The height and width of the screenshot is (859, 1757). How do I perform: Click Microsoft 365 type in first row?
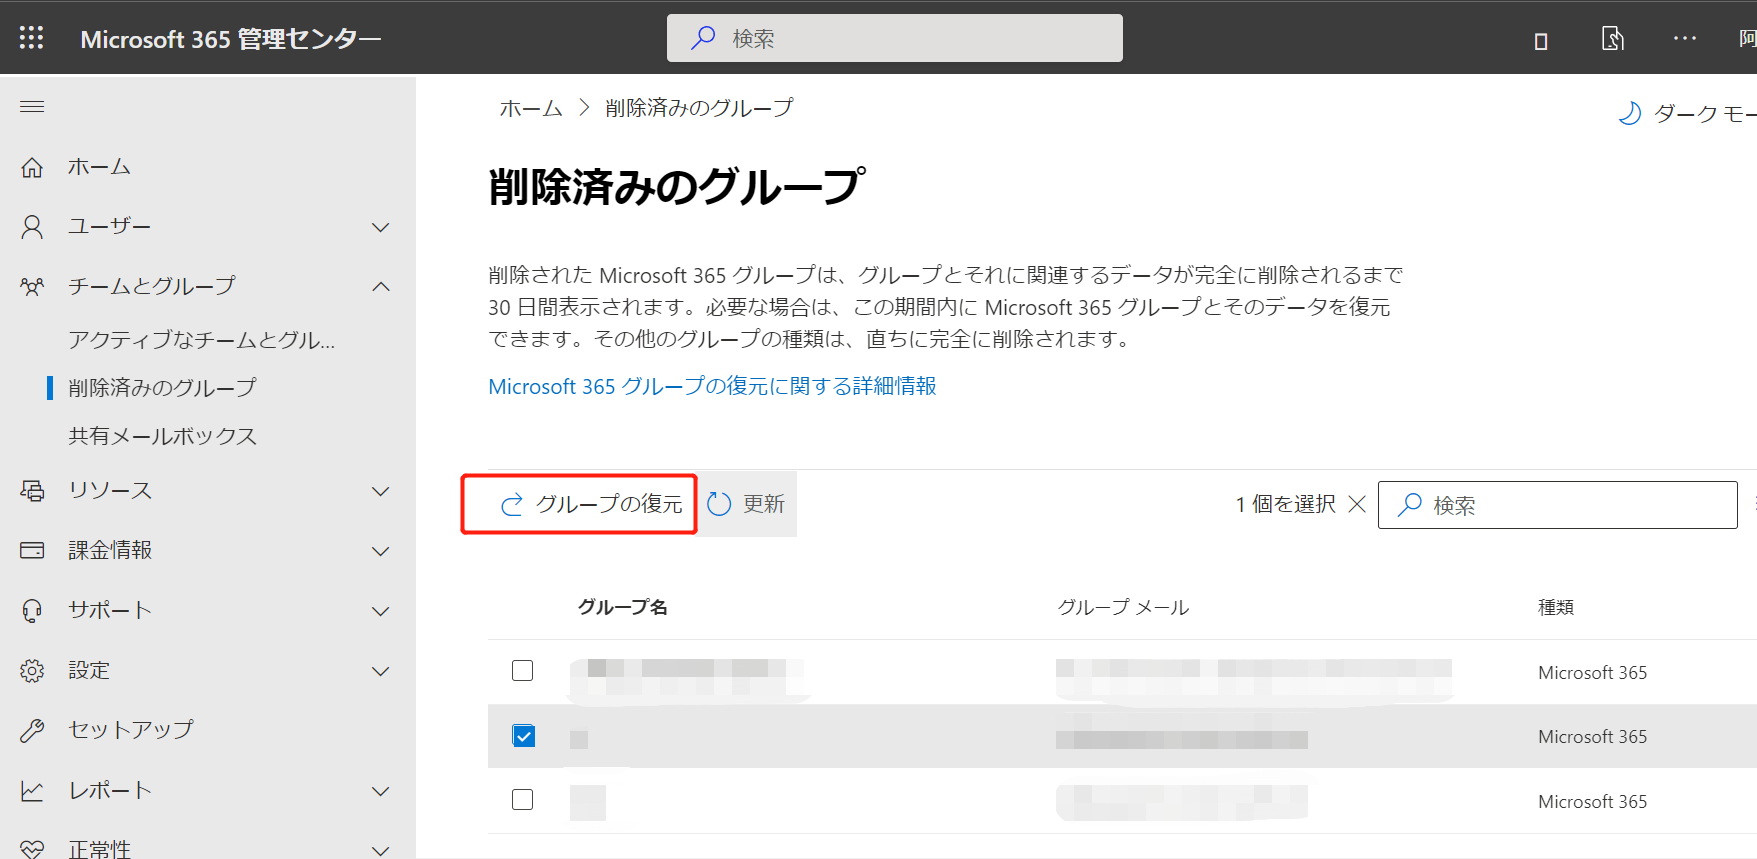point(1592,672)
